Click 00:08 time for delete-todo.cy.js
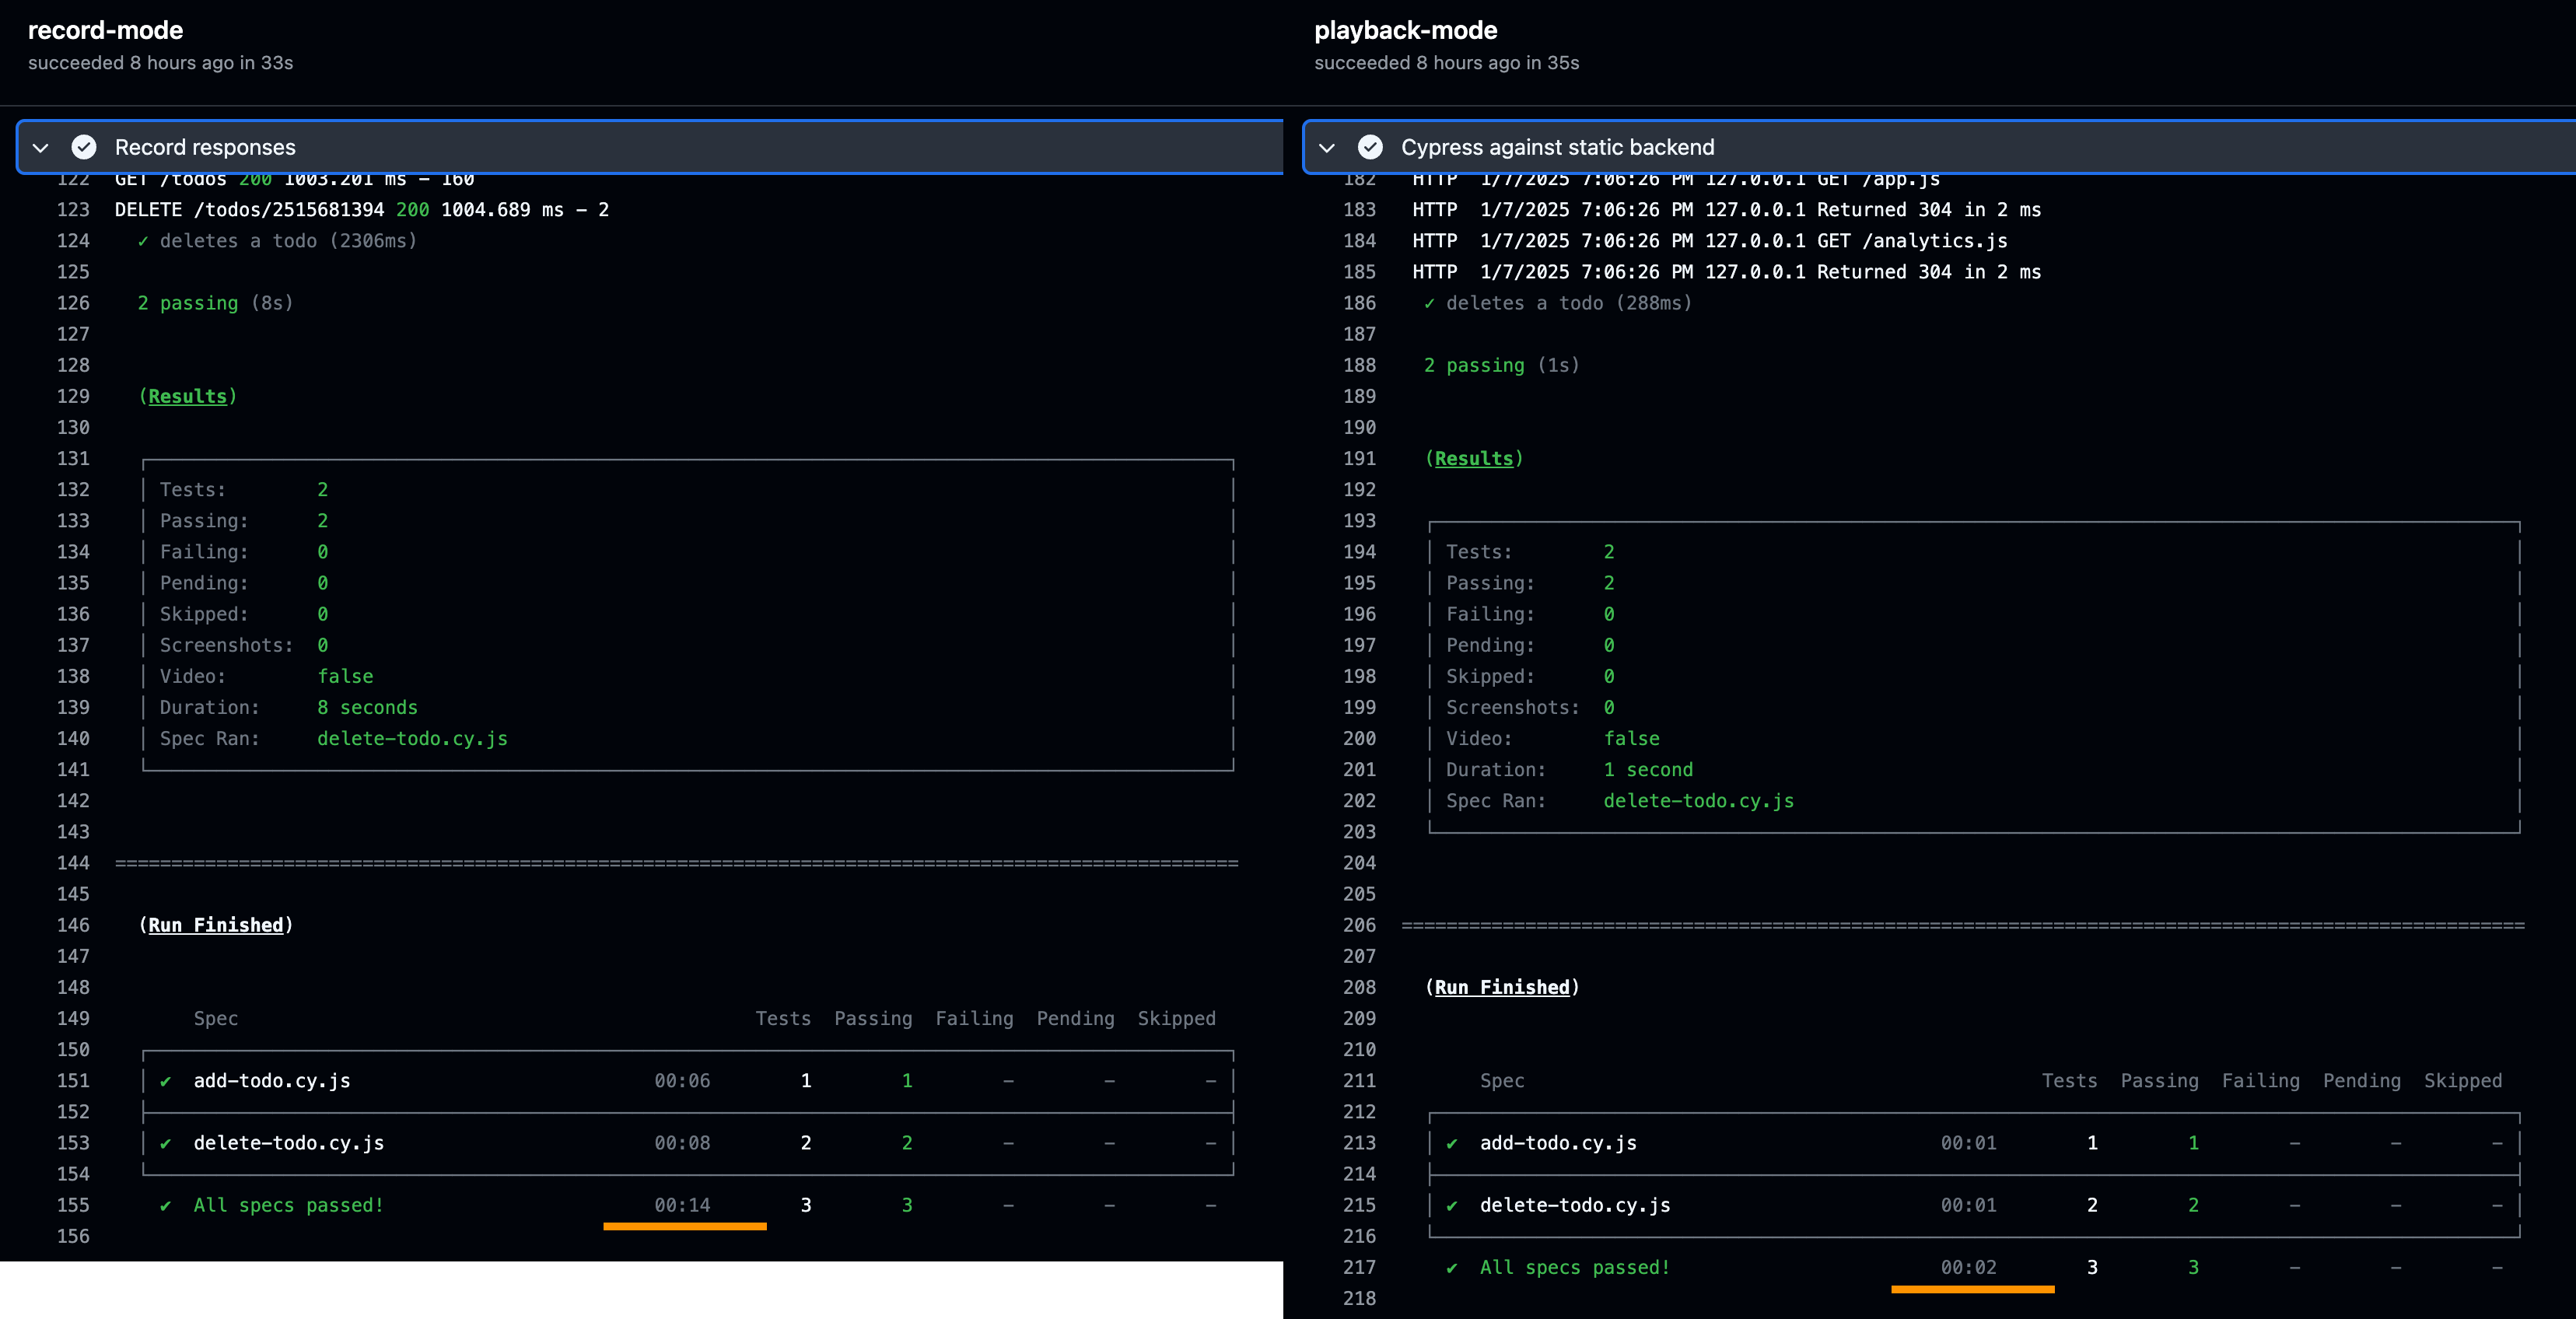This screenshot has width=2576, height=1319. tap(682, 1143)
